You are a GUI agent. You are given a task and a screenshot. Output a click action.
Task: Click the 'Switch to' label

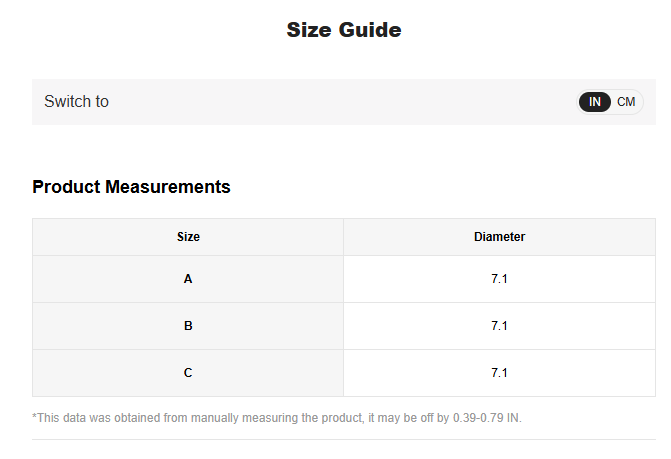pyautogui.click(x=76, y=102)
